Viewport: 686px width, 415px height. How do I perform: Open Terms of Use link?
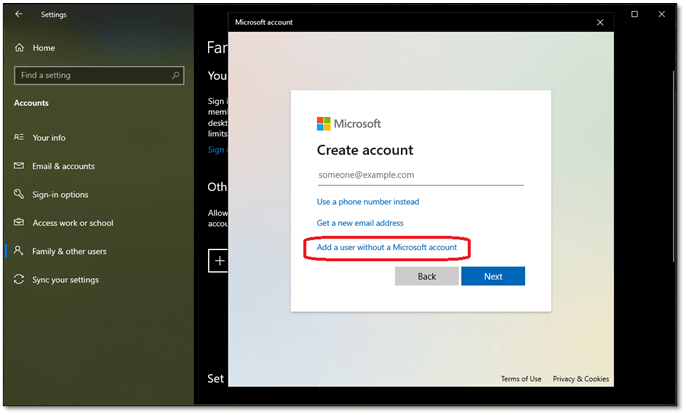[521, 379]
